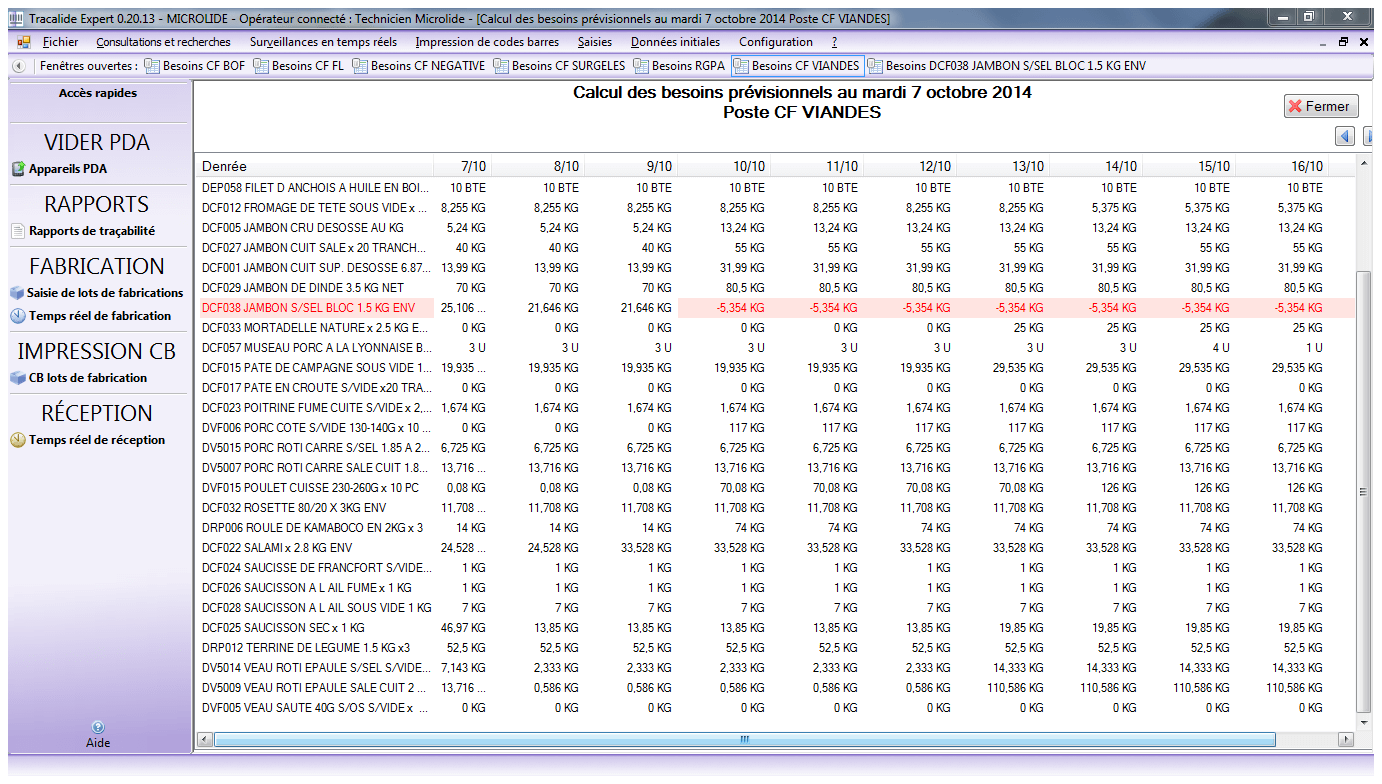Select row DCF025 SAUCISSON SEC x 1 KG
The width and height of the screenshot is (1382, 784).
point(775,628)
